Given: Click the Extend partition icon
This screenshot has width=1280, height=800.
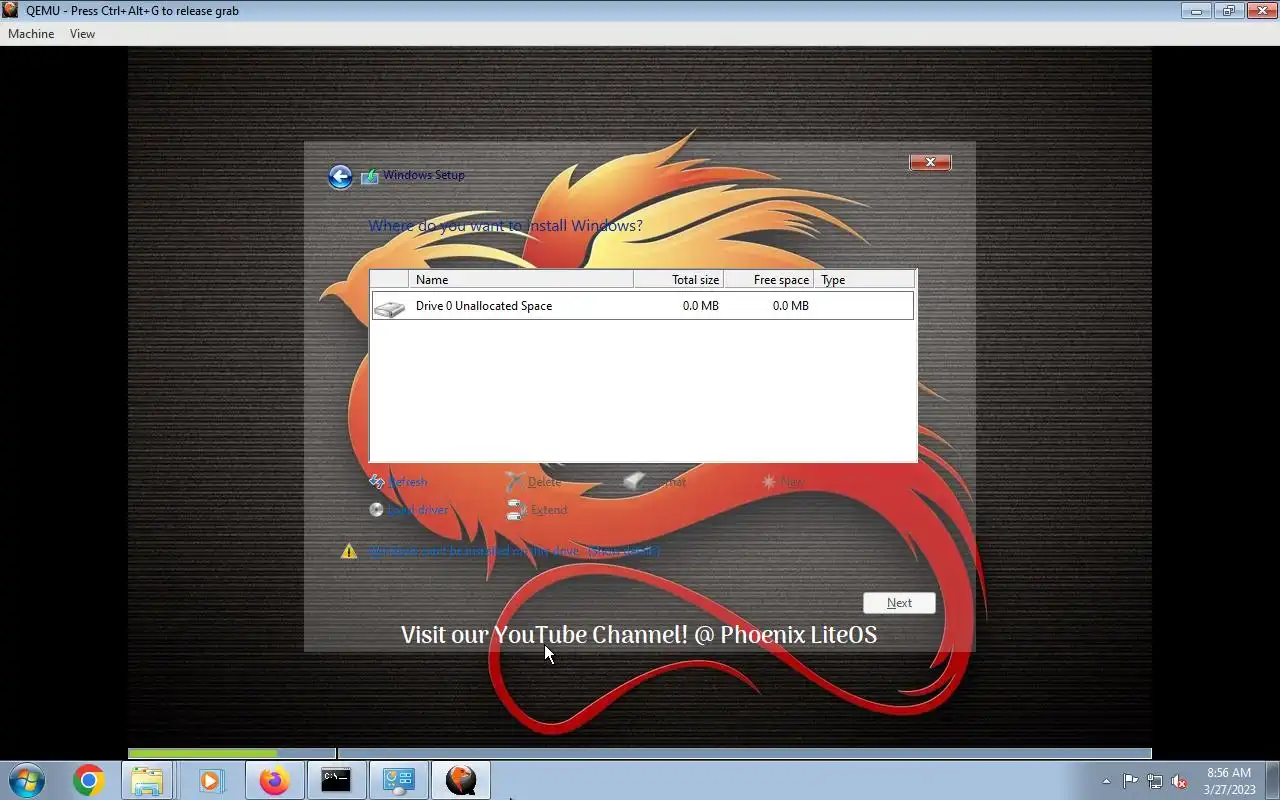Looking at the screenshot, I should [516, 510].
